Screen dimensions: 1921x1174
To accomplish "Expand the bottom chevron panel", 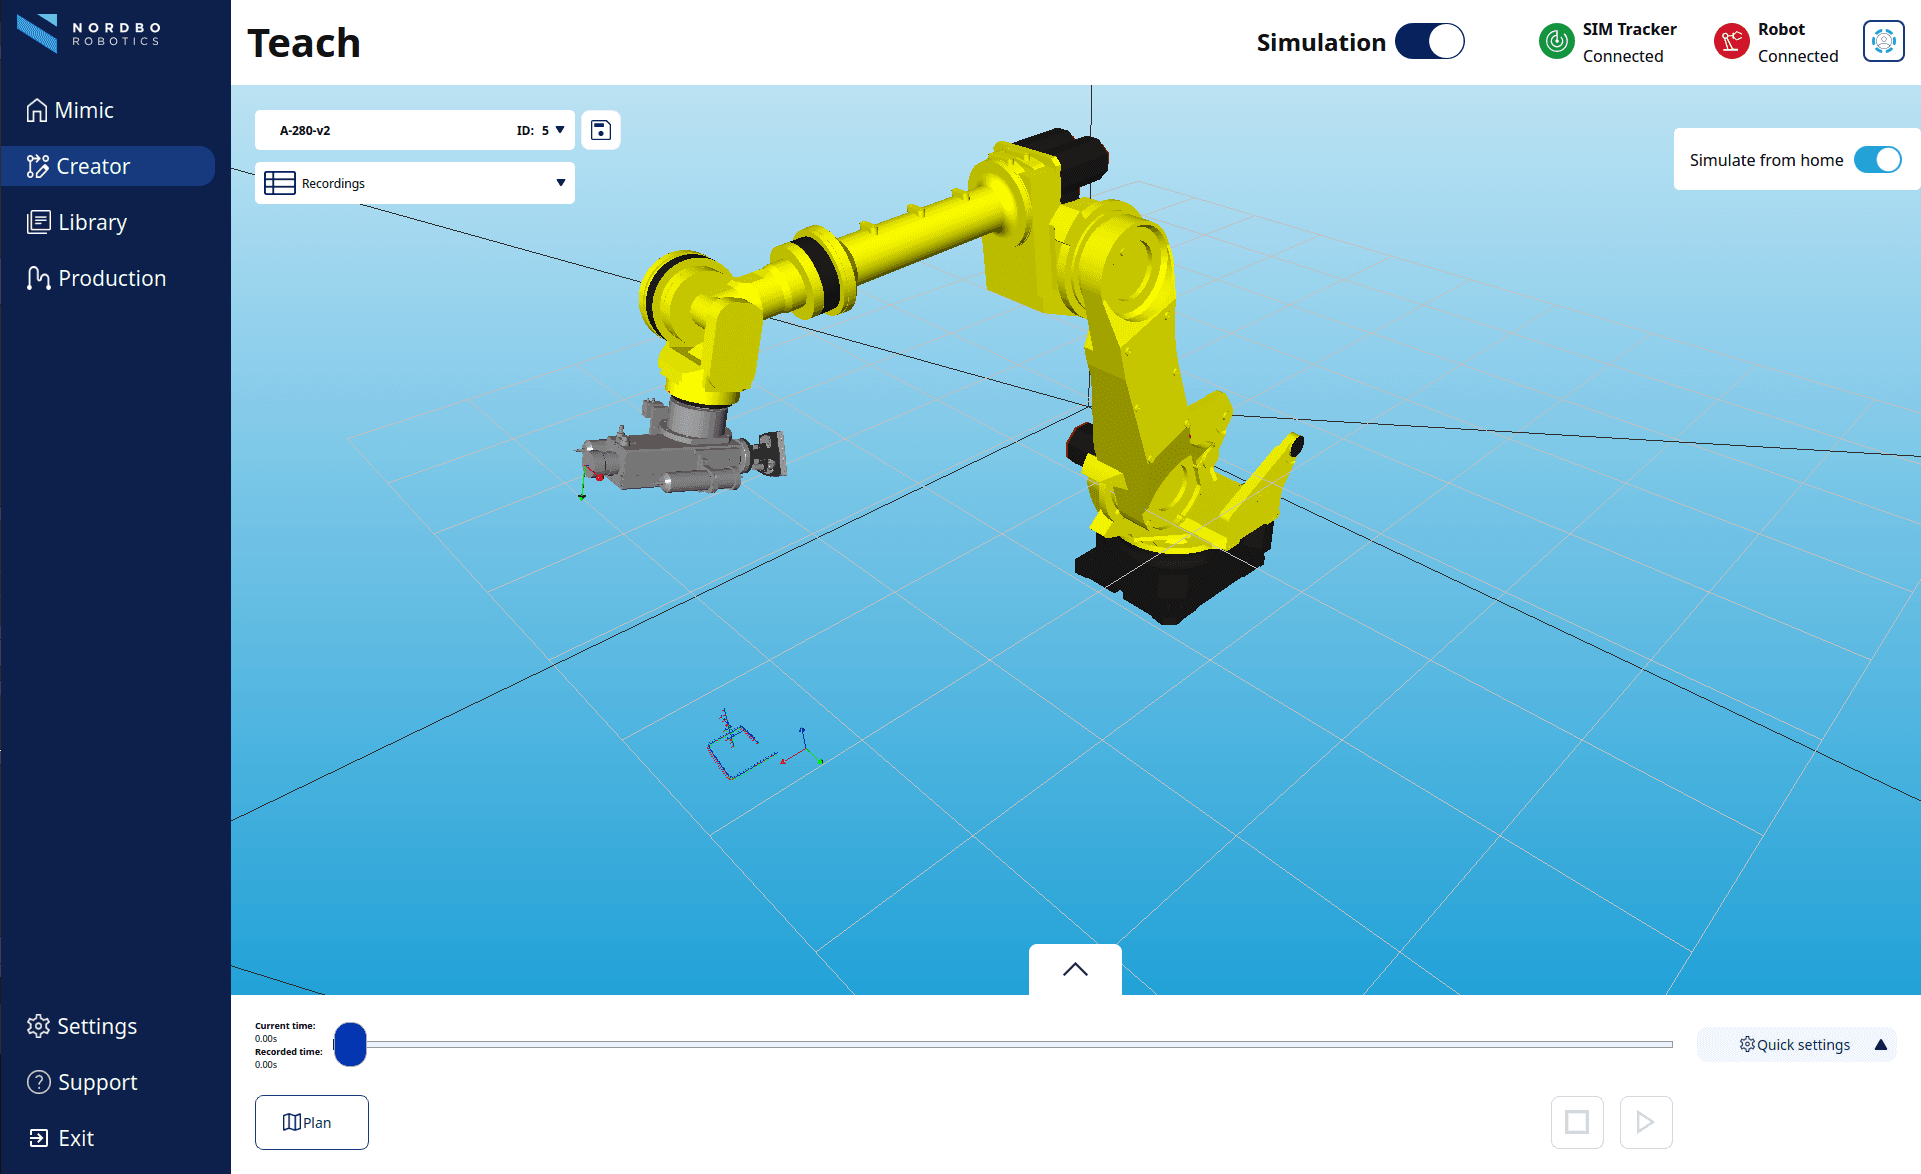I will [x=1074, y=969].
